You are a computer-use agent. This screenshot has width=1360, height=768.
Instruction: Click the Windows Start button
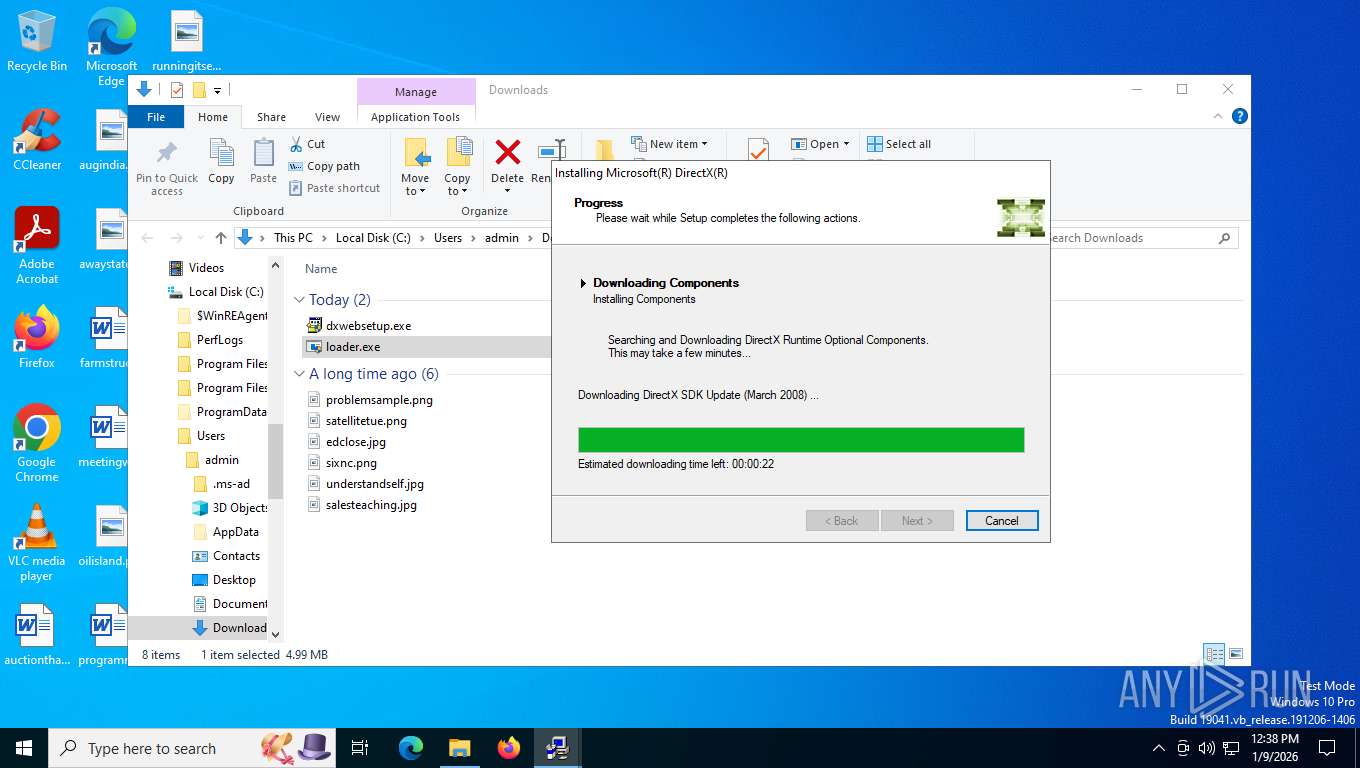point(24,748)
